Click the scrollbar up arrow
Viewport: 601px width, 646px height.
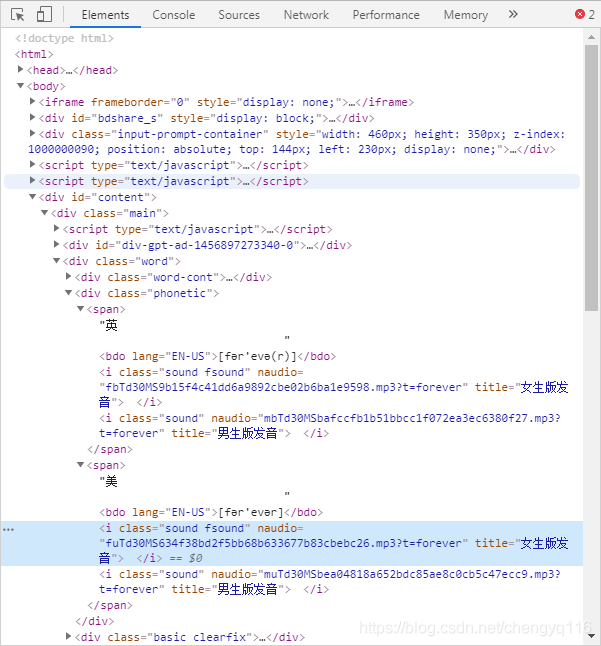point(592,37)
